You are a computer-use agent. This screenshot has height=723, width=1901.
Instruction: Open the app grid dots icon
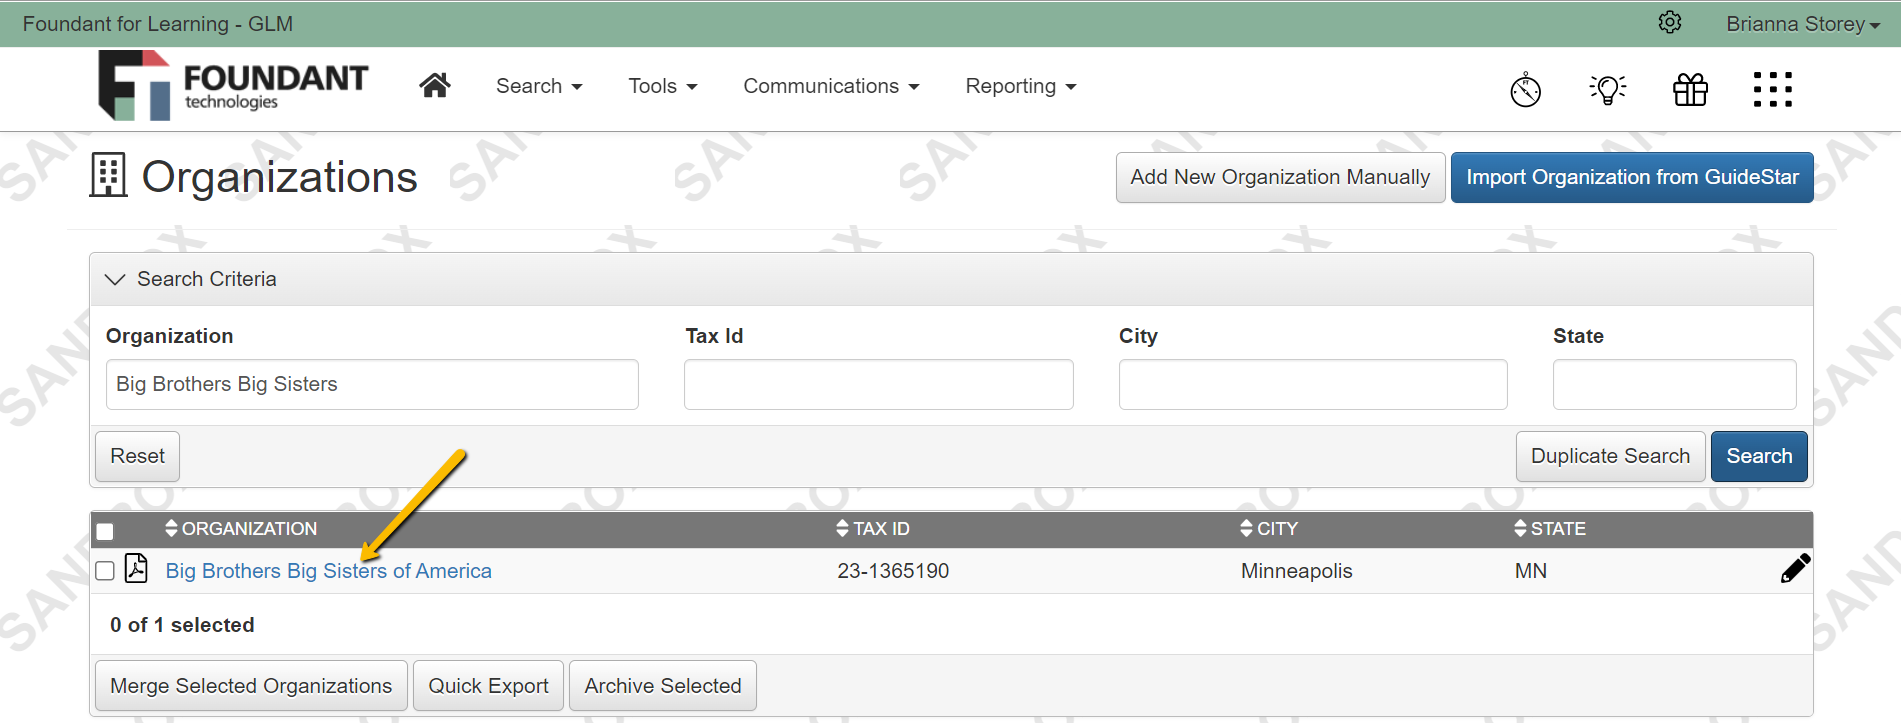(1772, 89)
